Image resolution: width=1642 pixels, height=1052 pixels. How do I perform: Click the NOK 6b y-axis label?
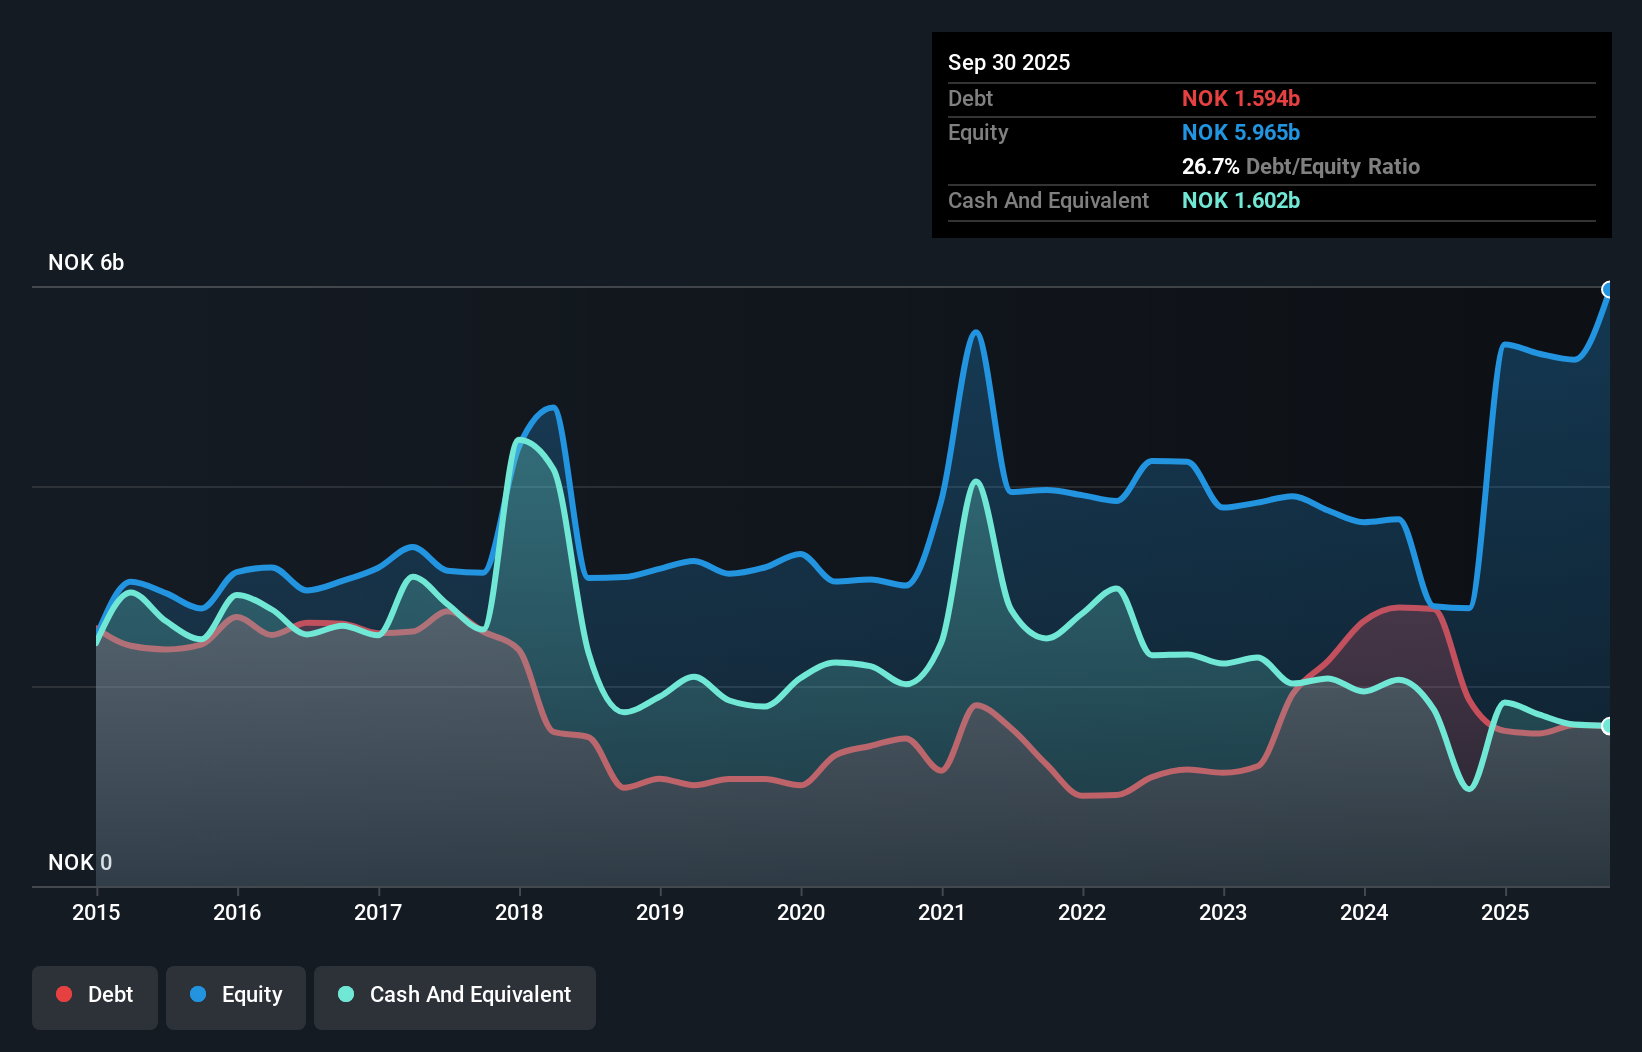point(86,262)
